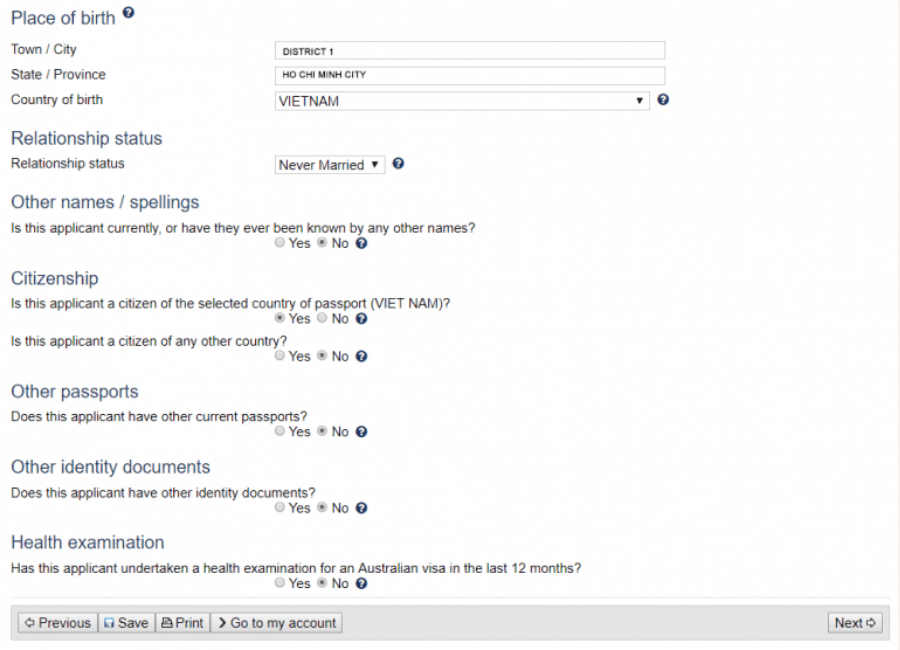Open help for other identity documents question

(x=362, y=508)
